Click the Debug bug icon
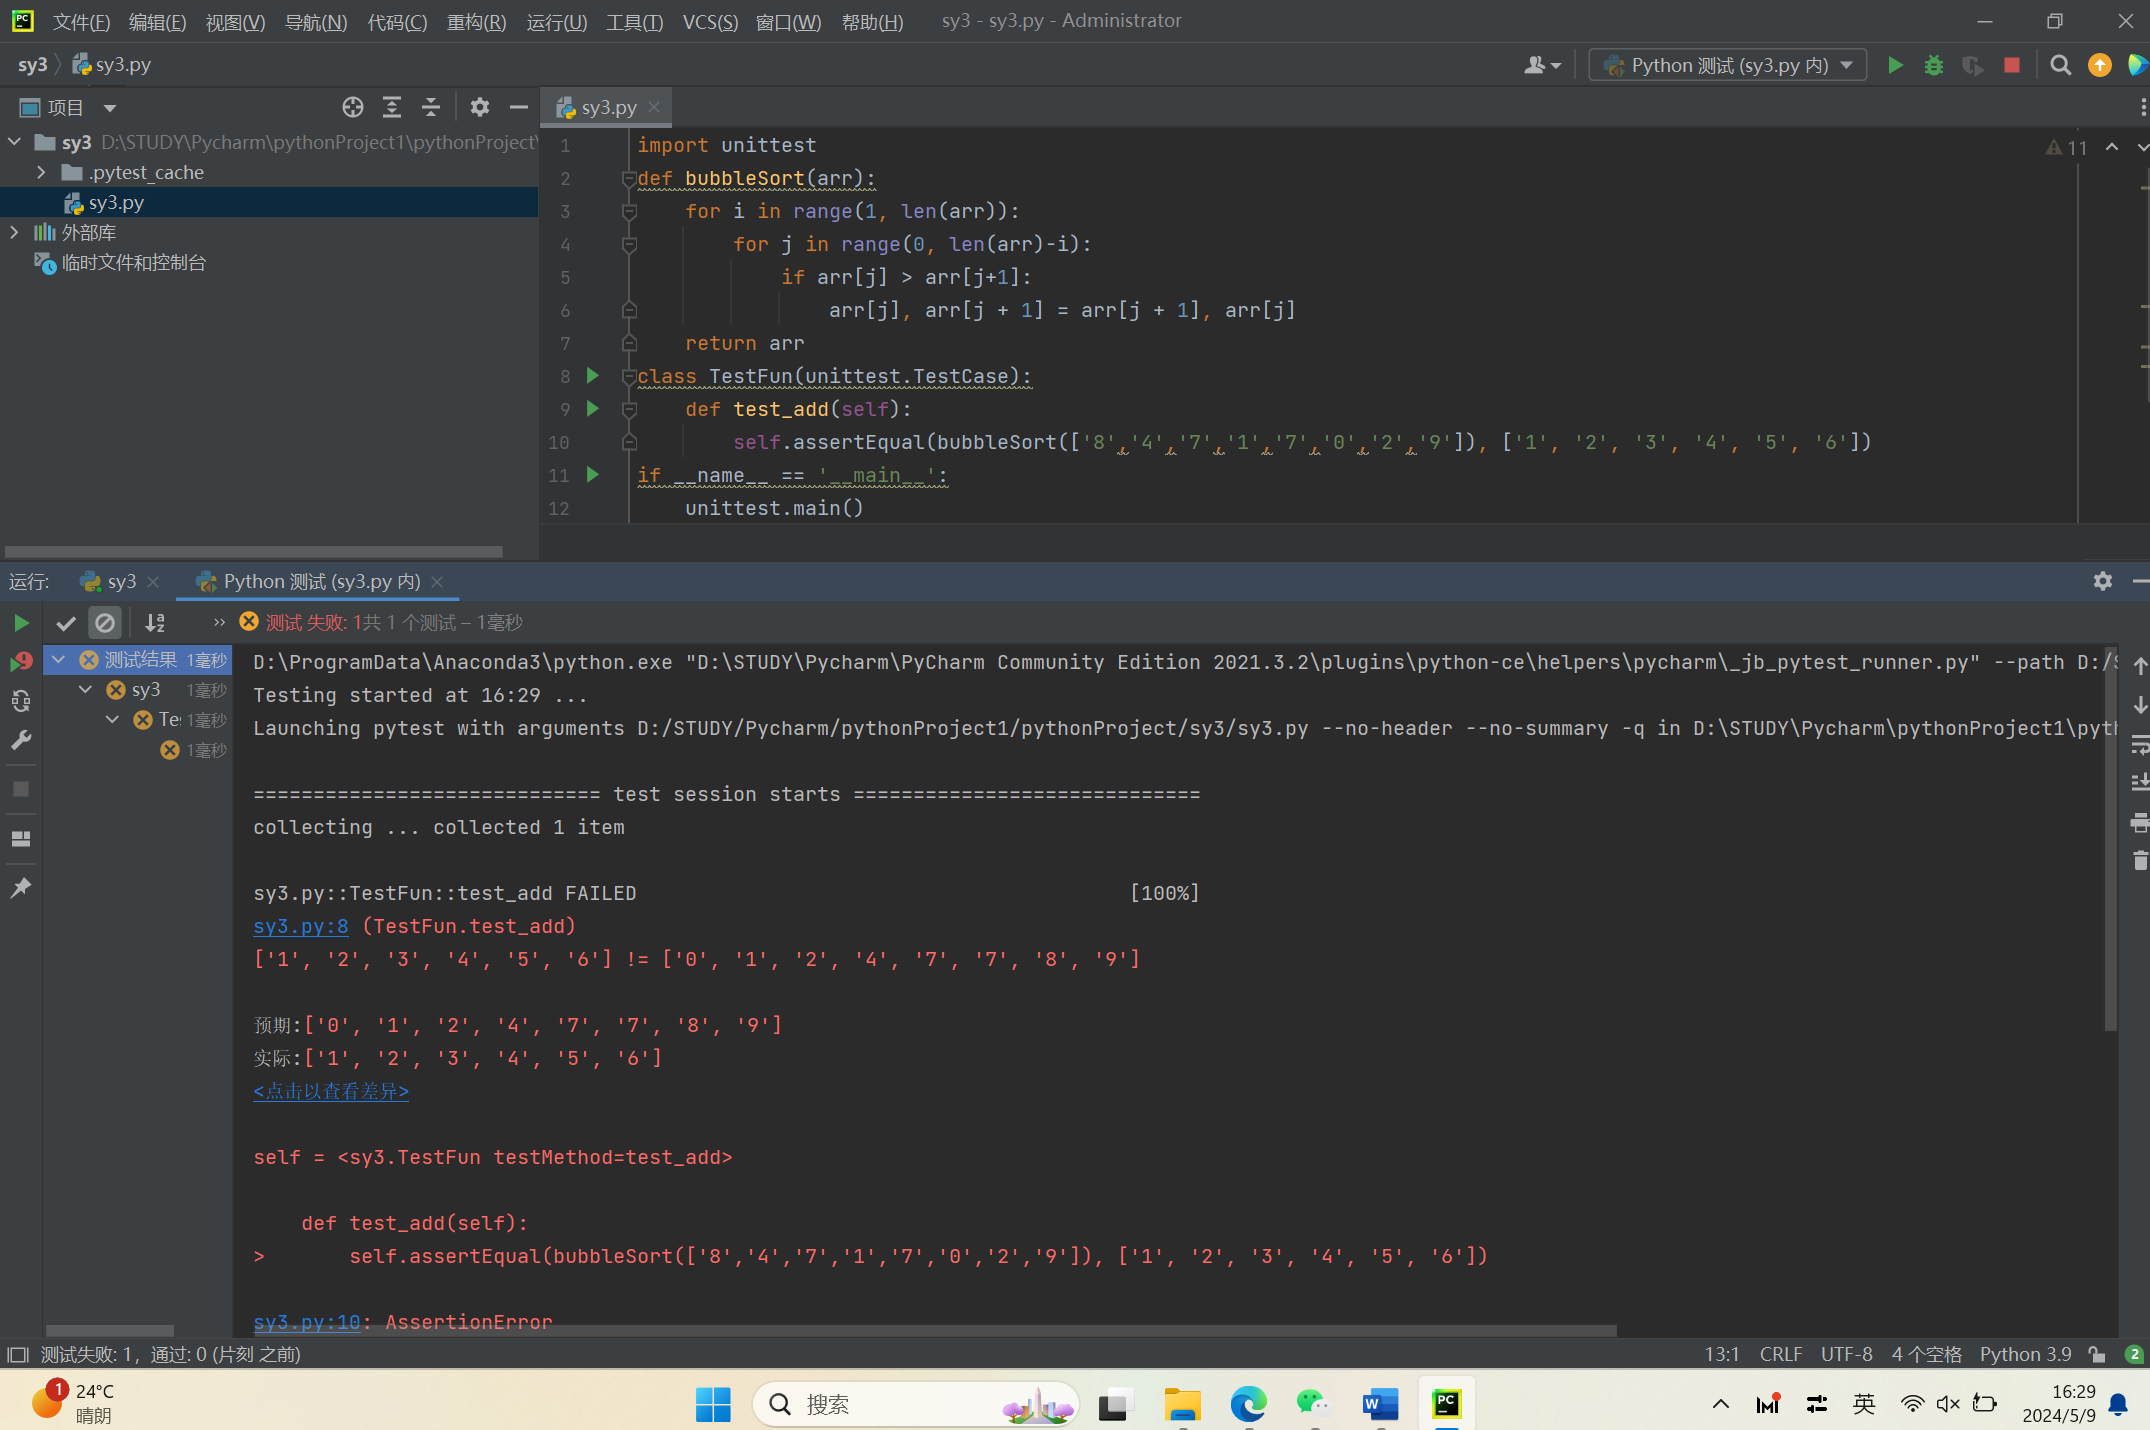 click(1933, 65)
